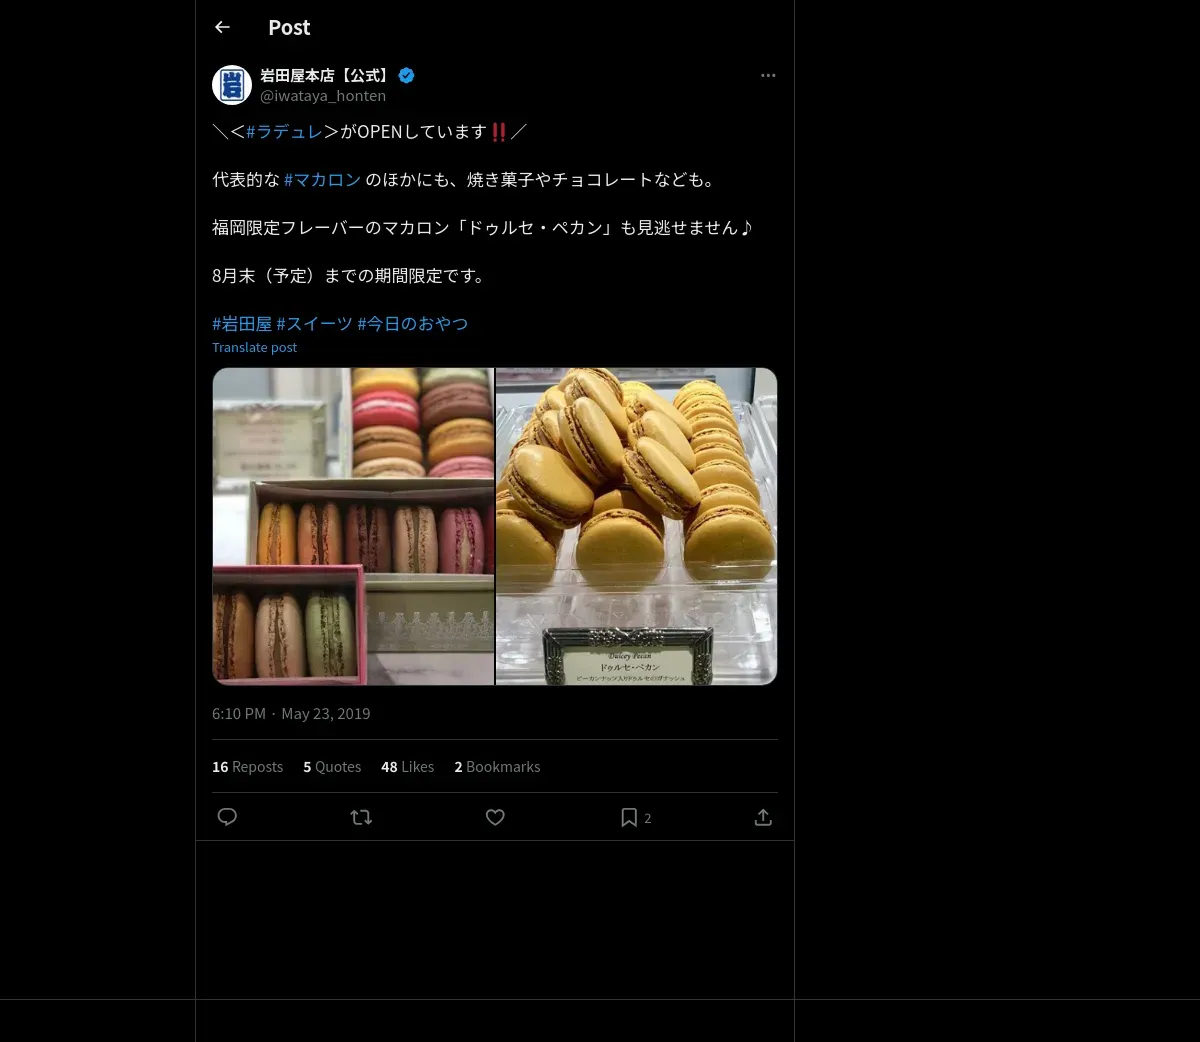Click the blue verified badge icon

click(x=407, y=75)
